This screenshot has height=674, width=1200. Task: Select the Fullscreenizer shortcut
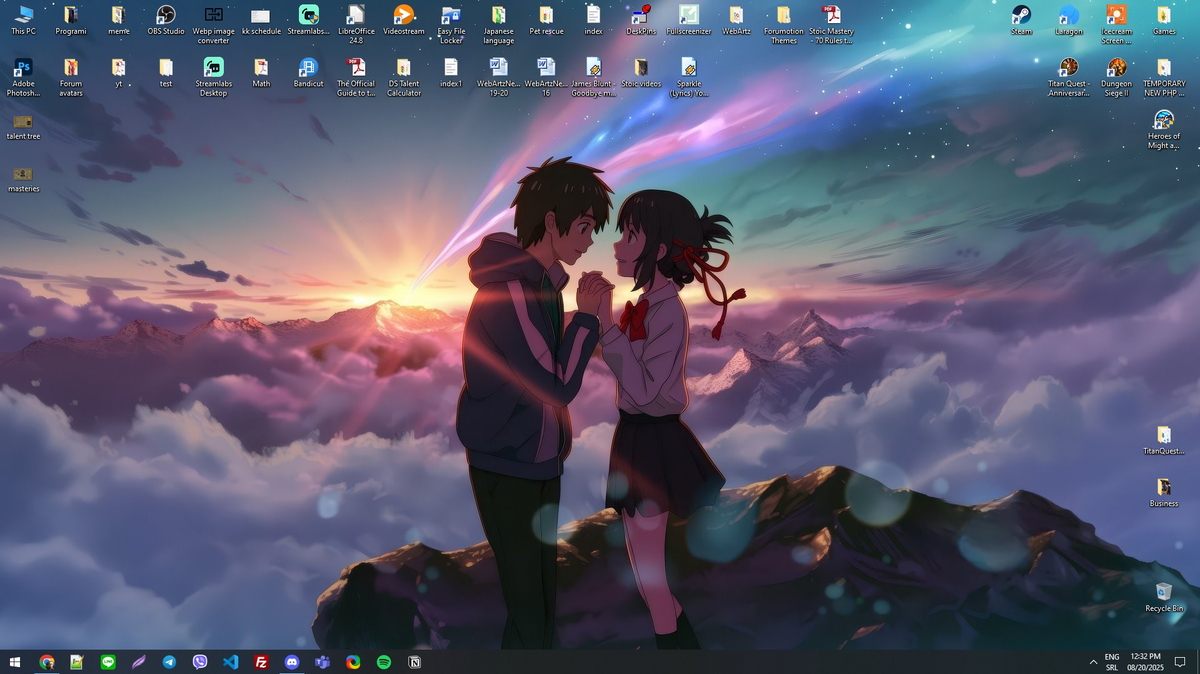coord(689,20)
